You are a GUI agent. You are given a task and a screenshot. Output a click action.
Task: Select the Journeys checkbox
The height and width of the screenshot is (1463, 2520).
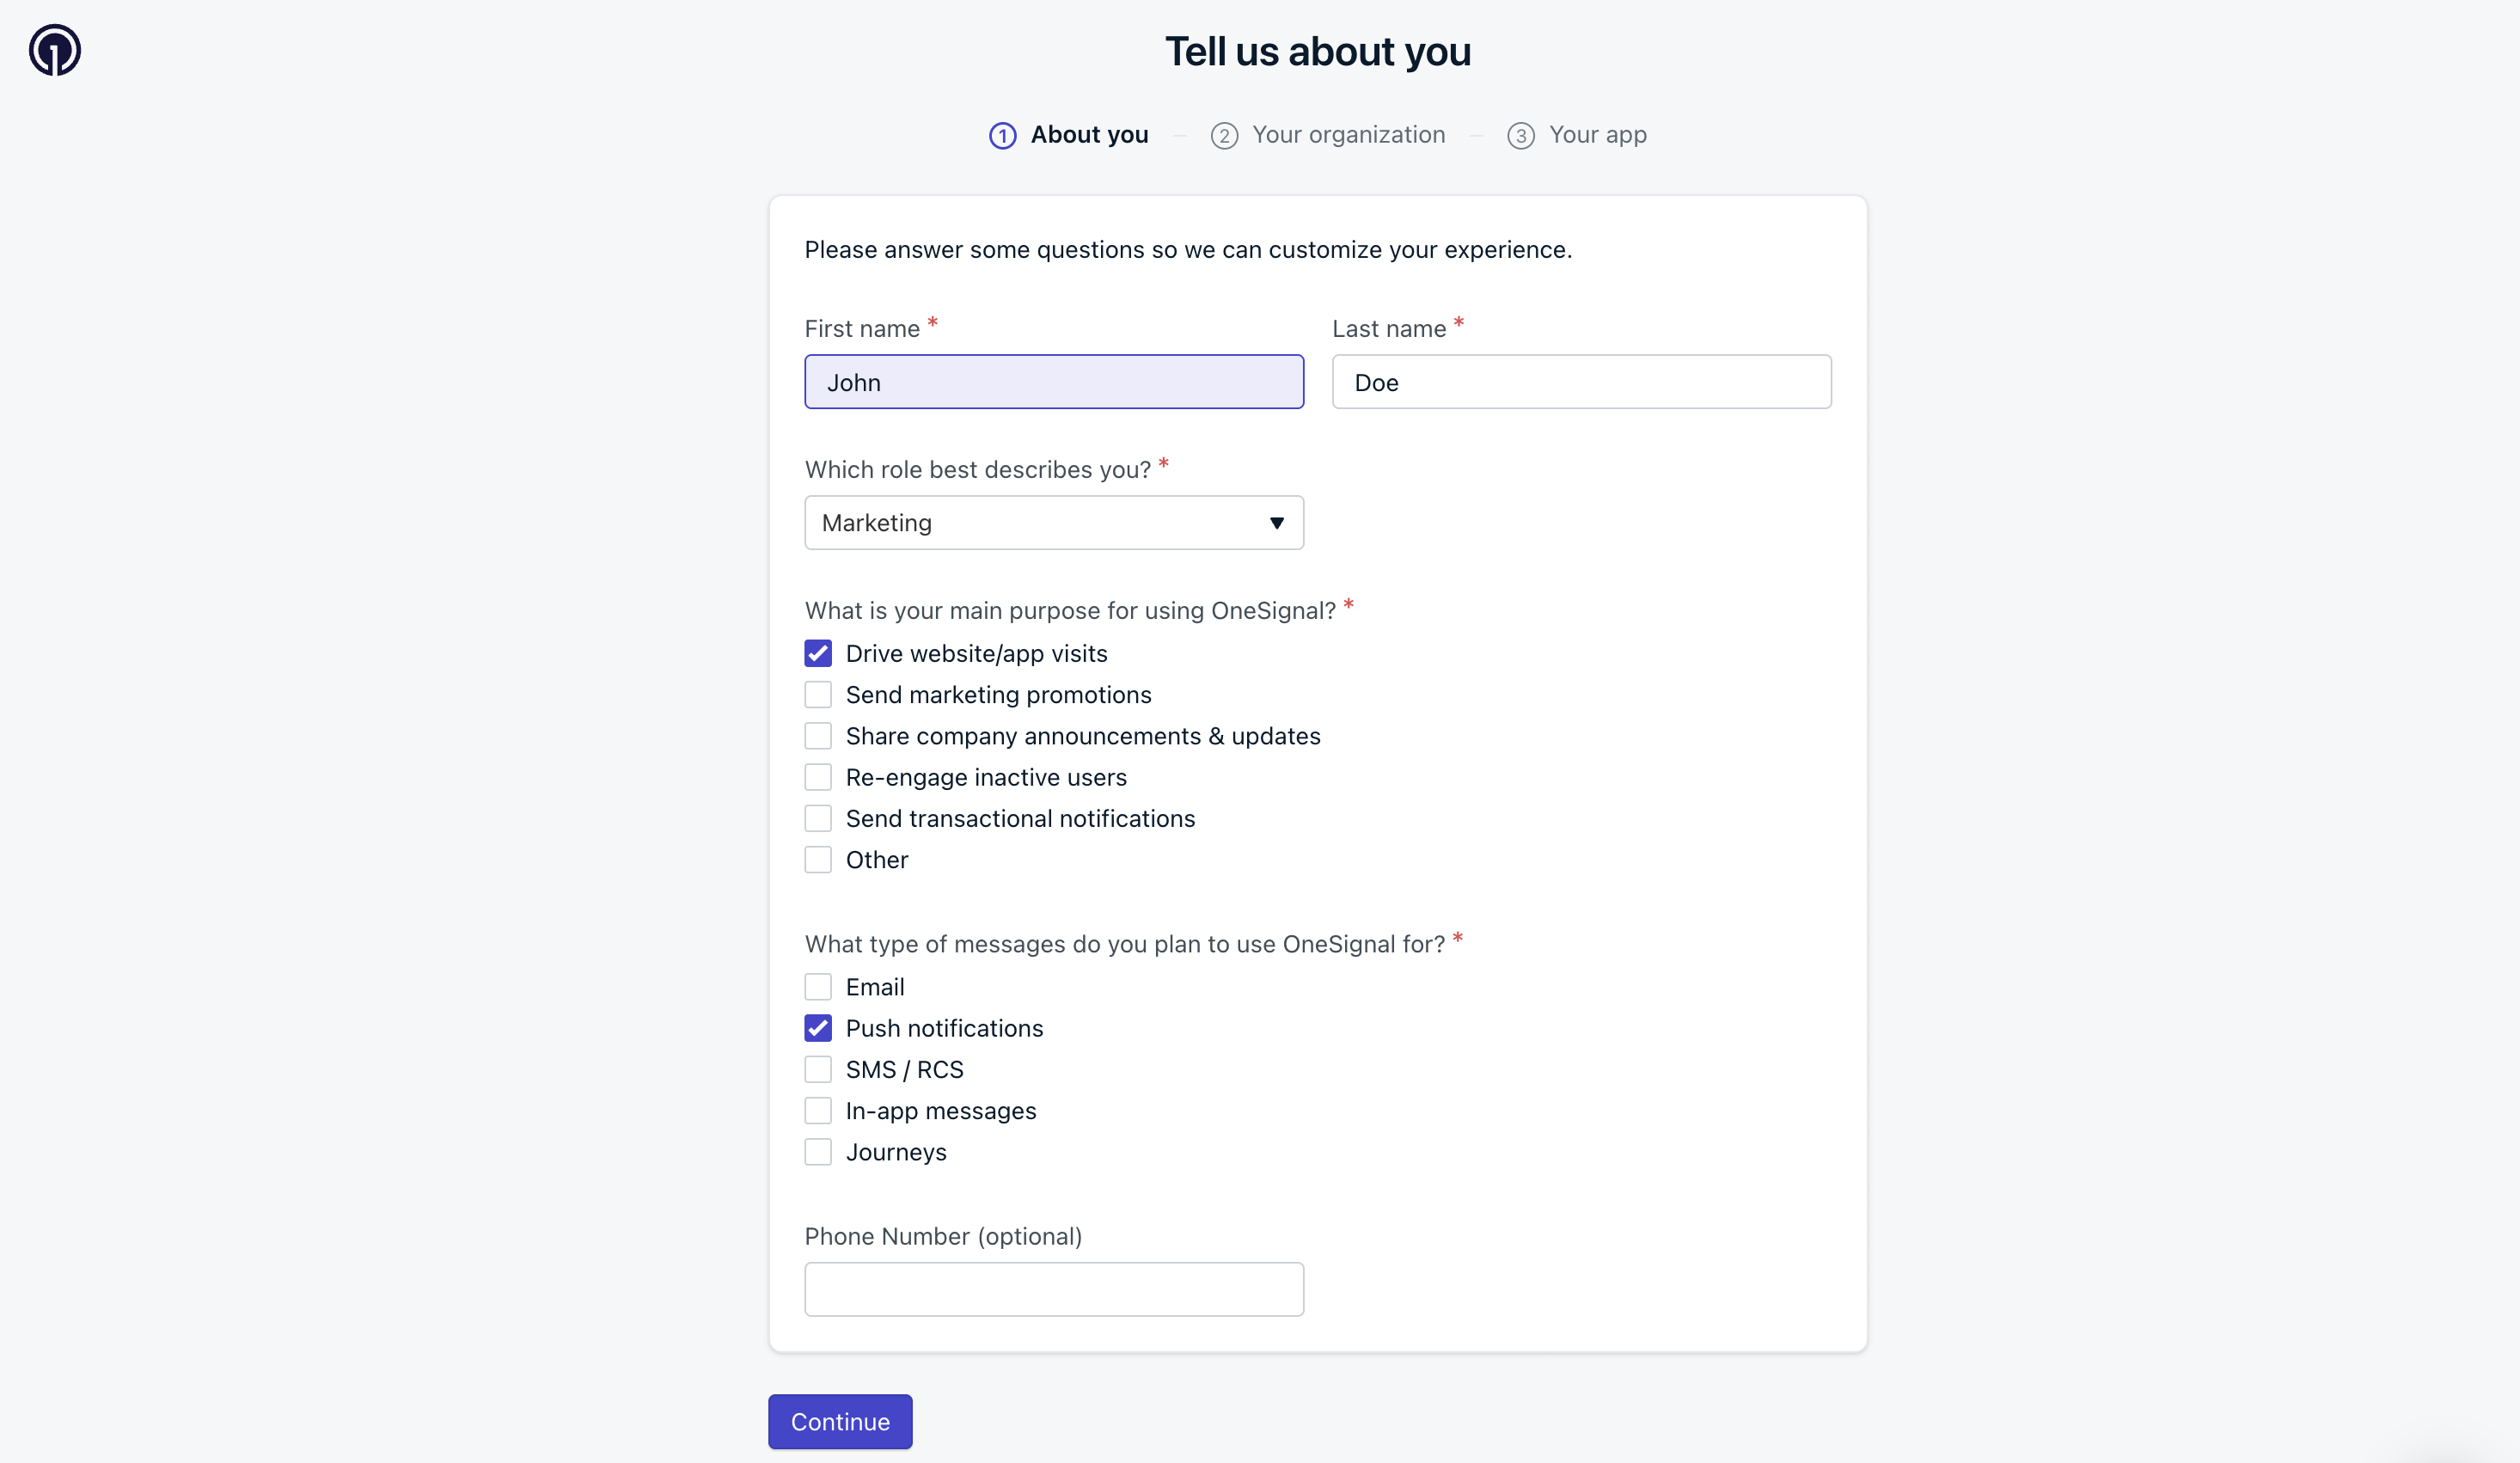click(818, 1152)
